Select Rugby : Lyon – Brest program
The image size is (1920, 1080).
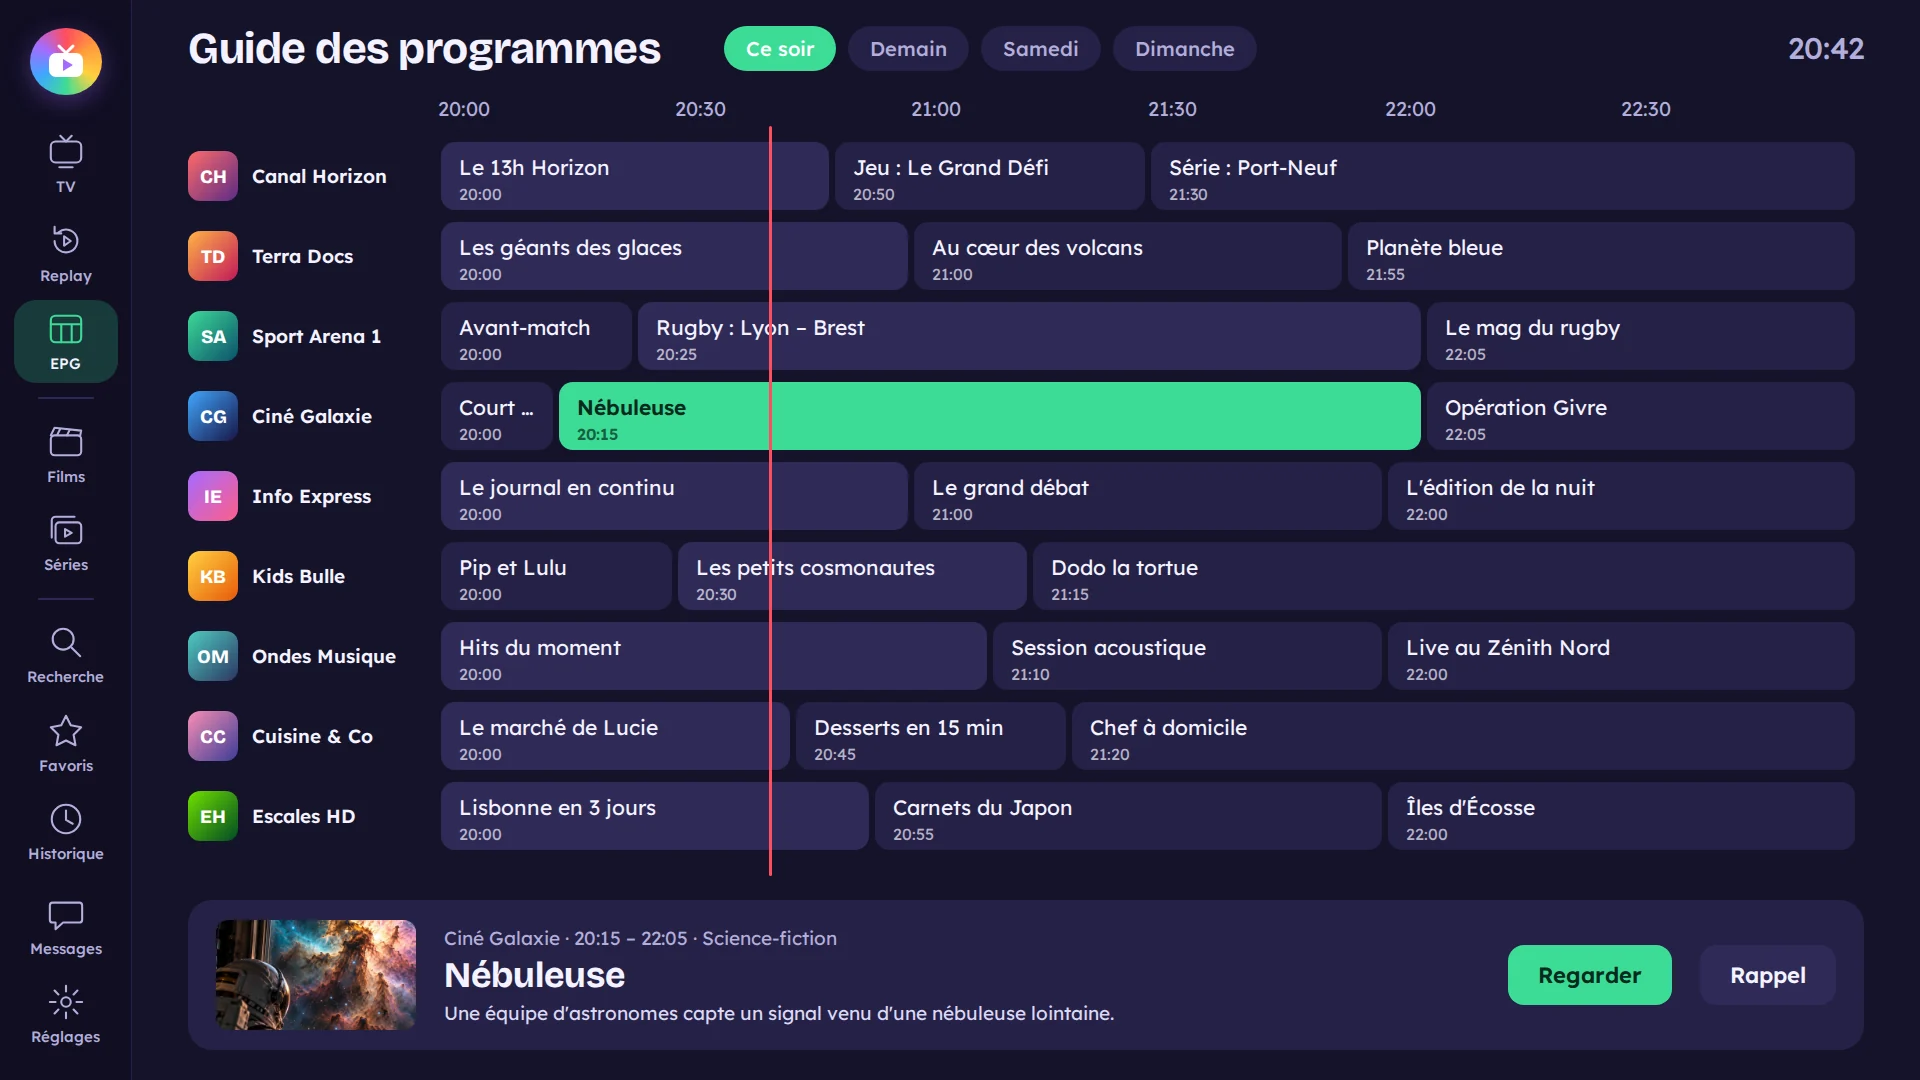(1029, 336)
